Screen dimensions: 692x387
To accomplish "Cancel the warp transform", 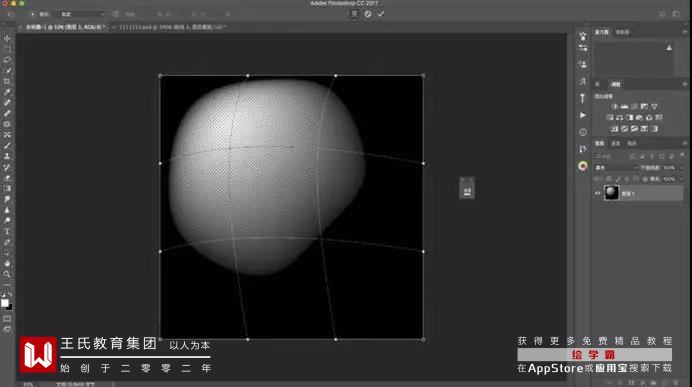I will pyautogui.click(x=368, y=14).
